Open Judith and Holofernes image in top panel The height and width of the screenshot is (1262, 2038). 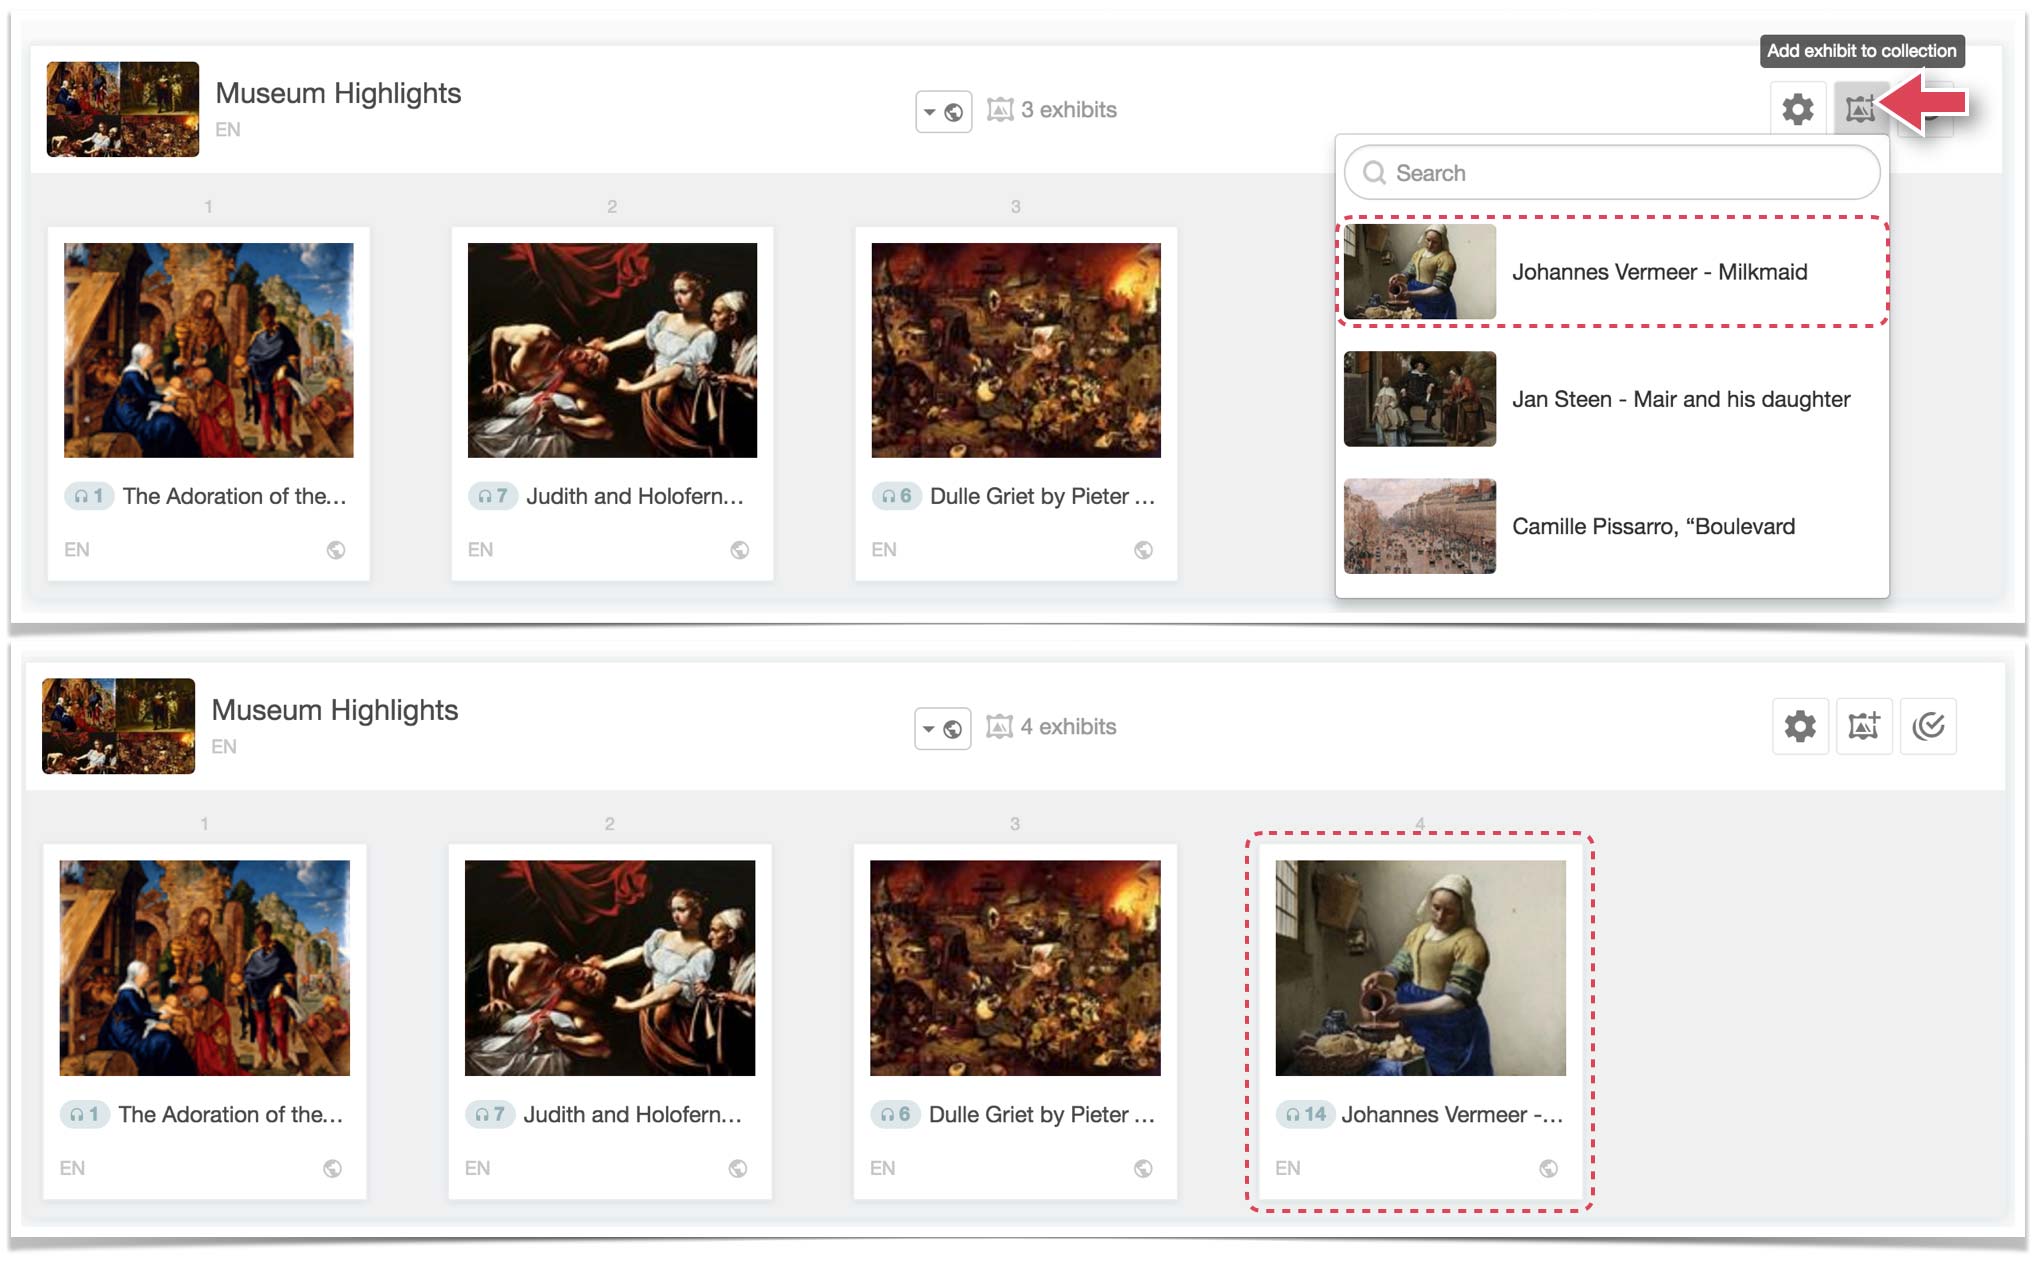click(612, 350)
